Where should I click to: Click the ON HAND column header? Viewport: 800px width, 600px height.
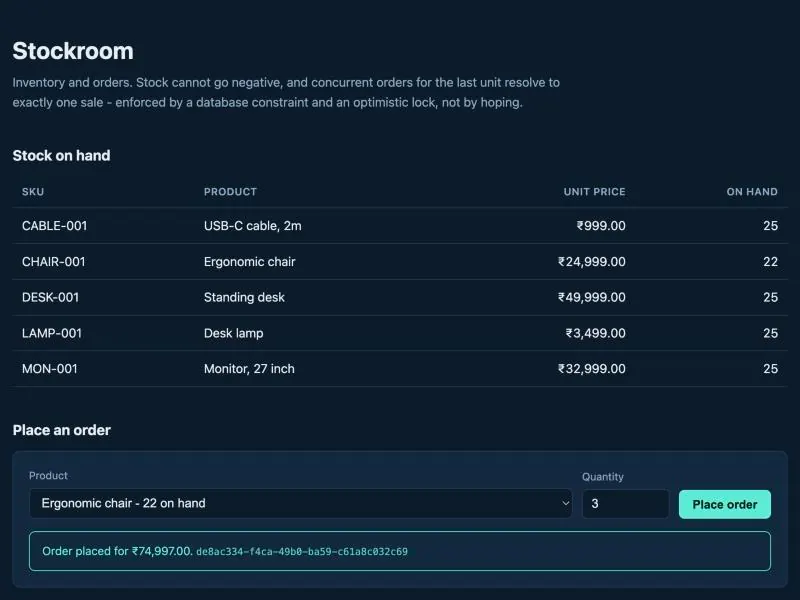[x=752, y=192]
